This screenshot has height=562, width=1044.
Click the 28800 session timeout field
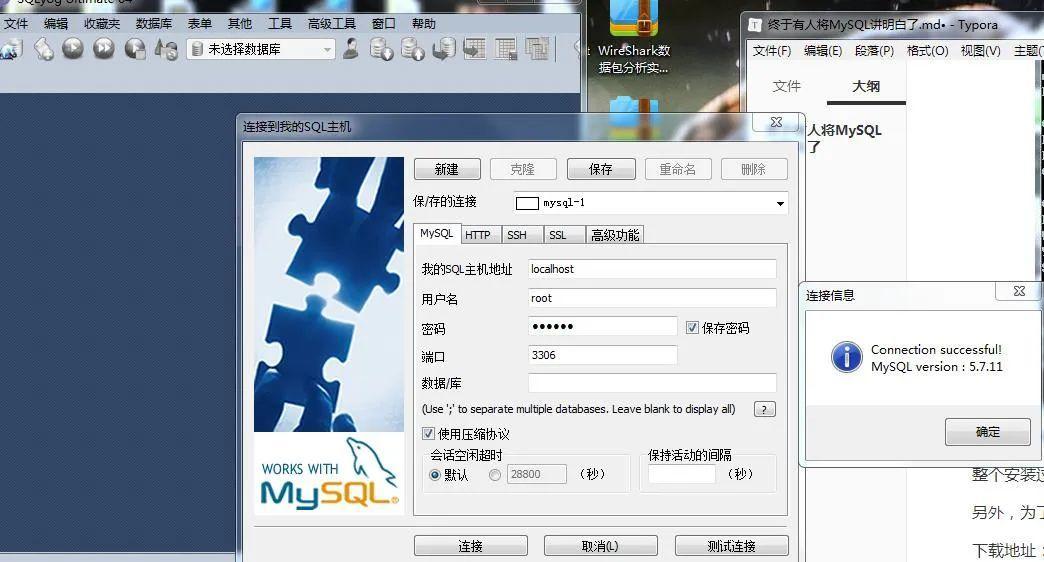pos(537,474)
